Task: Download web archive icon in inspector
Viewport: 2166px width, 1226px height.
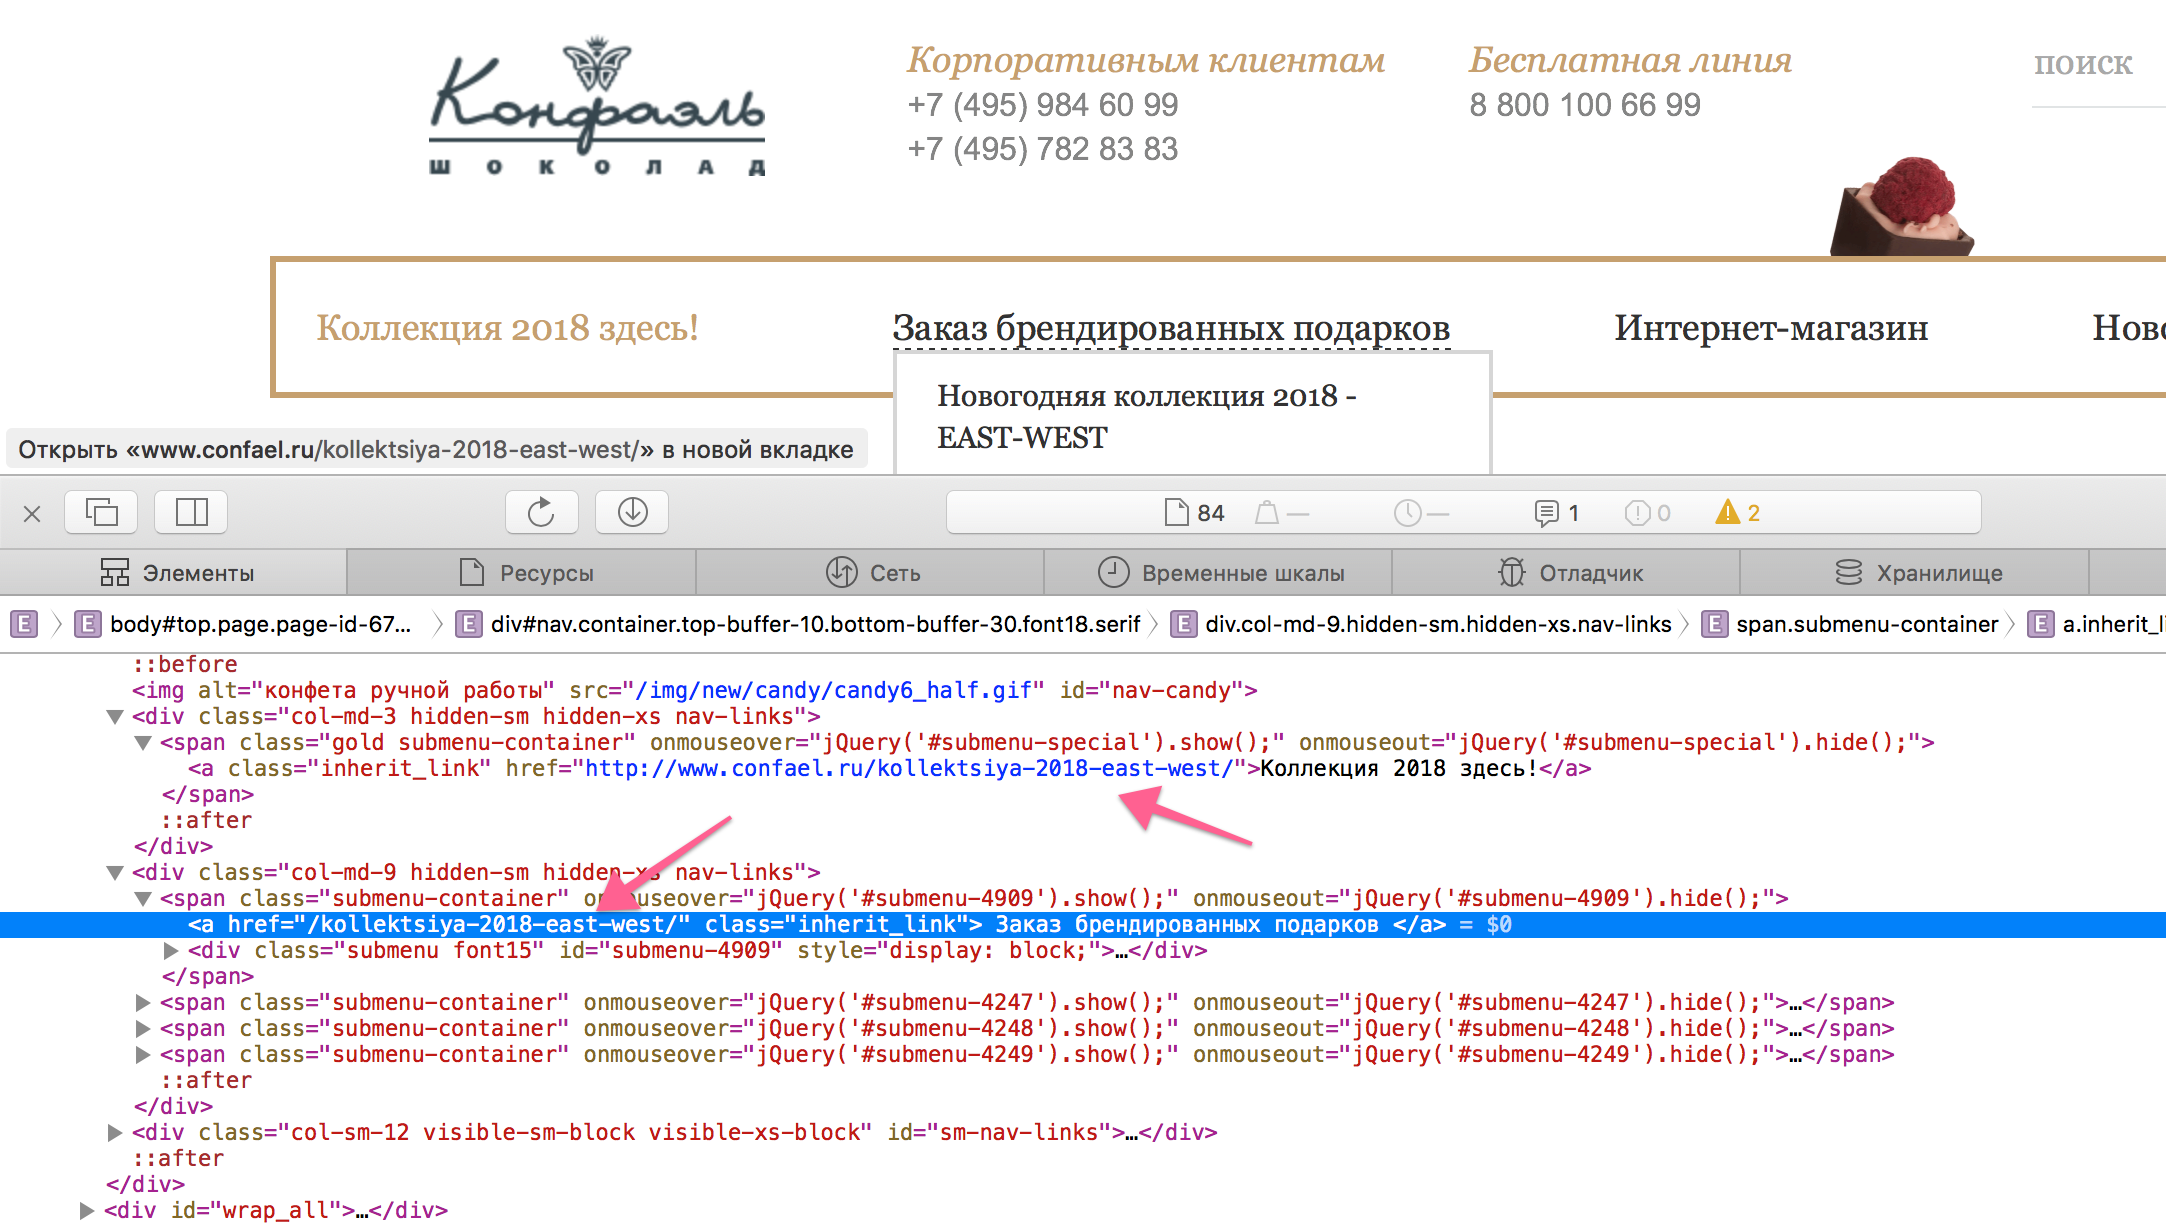Action: [x=632, y=513]
